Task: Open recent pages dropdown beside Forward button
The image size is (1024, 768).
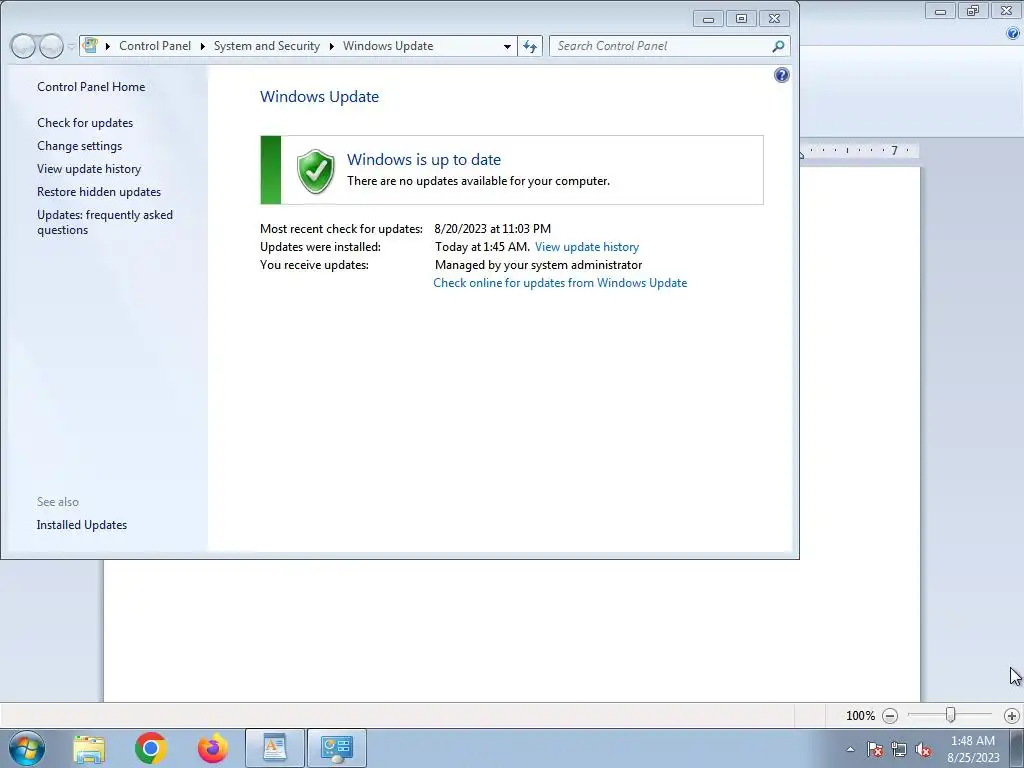Action: [71, 46]
